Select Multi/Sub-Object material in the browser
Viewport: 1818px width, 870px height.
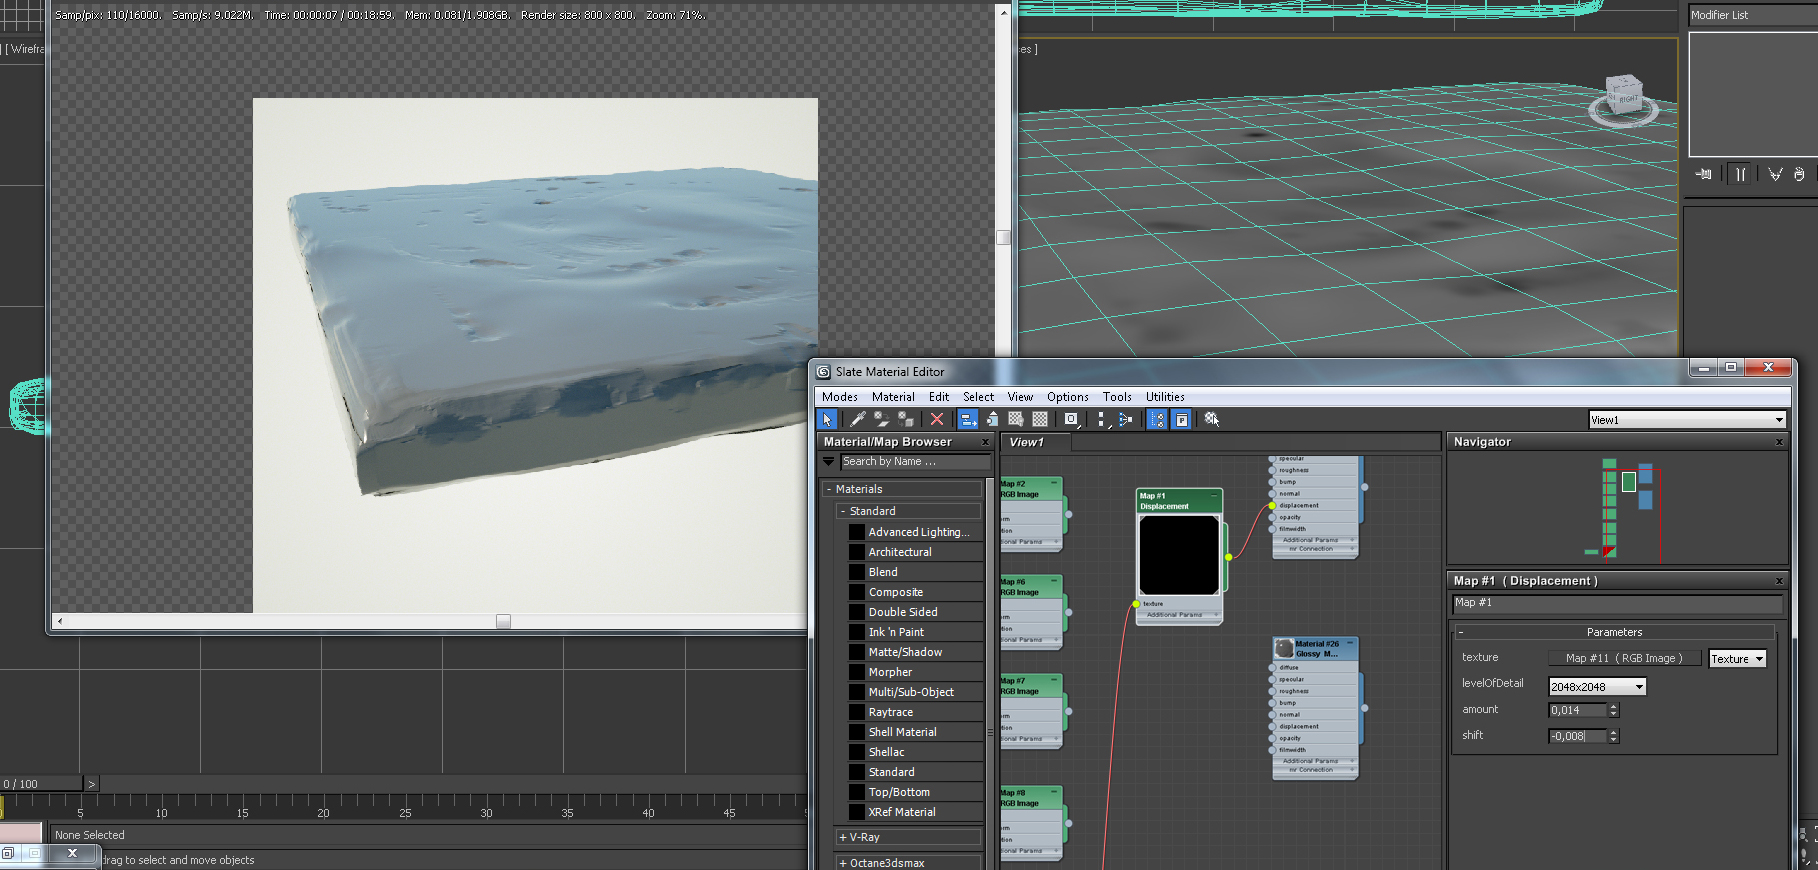[910, 692]
